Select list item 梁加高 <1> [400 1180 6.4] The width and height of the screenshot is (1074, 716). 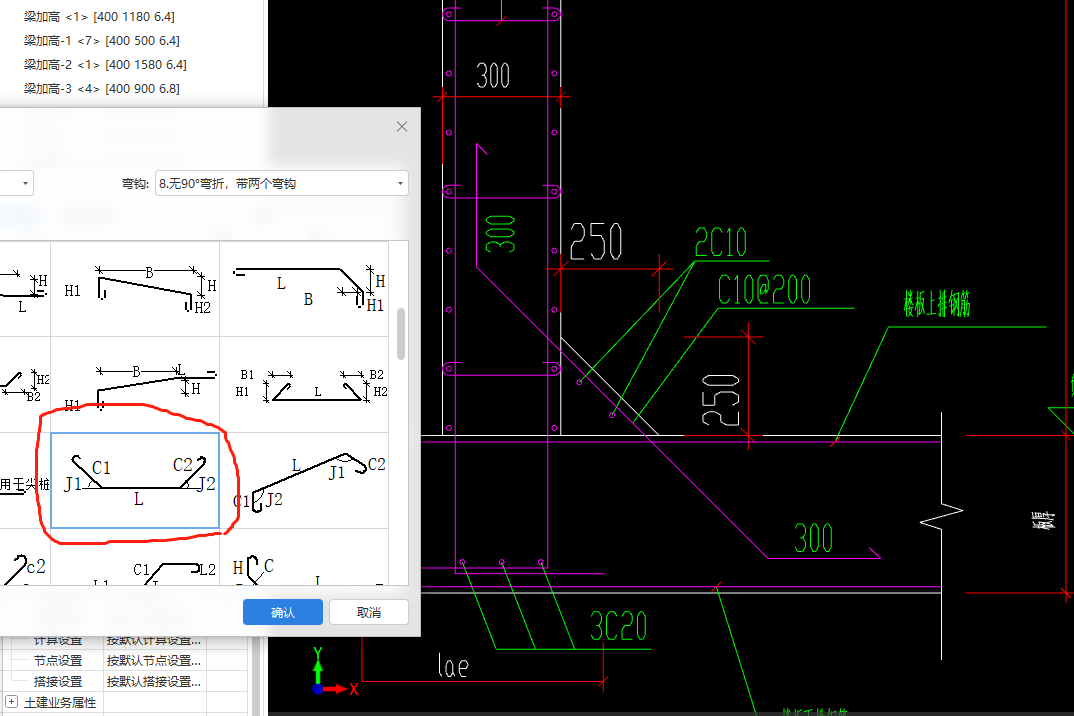[99, 16]
